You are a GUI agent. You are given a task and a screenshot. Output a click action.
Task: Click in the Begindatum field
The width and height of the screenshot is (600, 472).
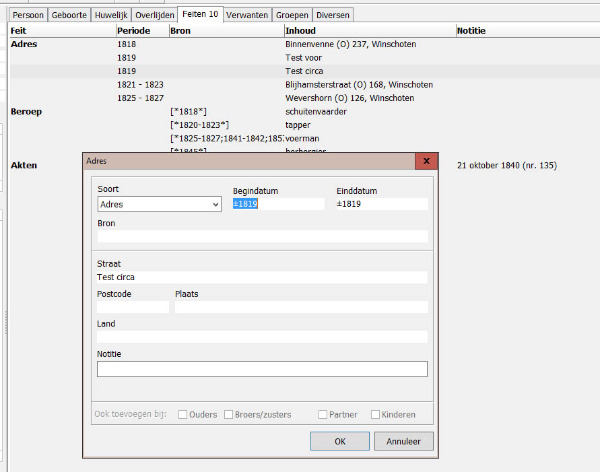pyautogui.click(x=278, y=204)
